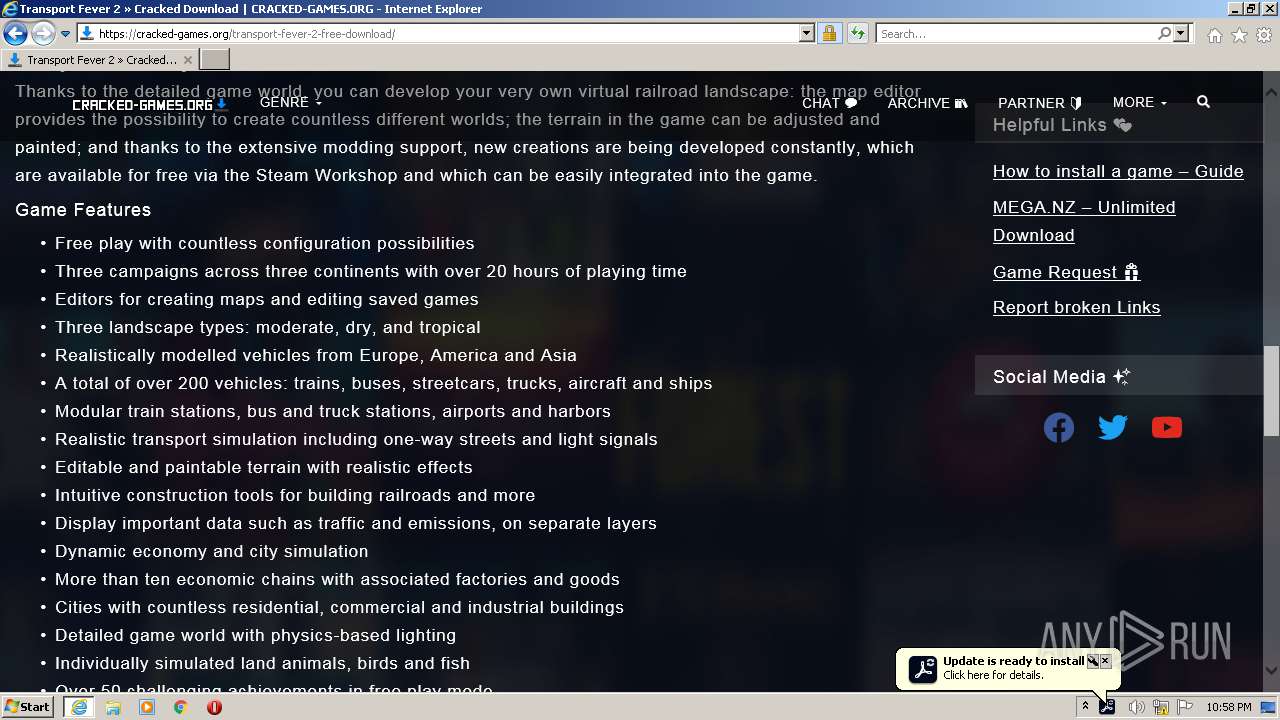Open the red Opera taskbar icon

click(214, 707)
